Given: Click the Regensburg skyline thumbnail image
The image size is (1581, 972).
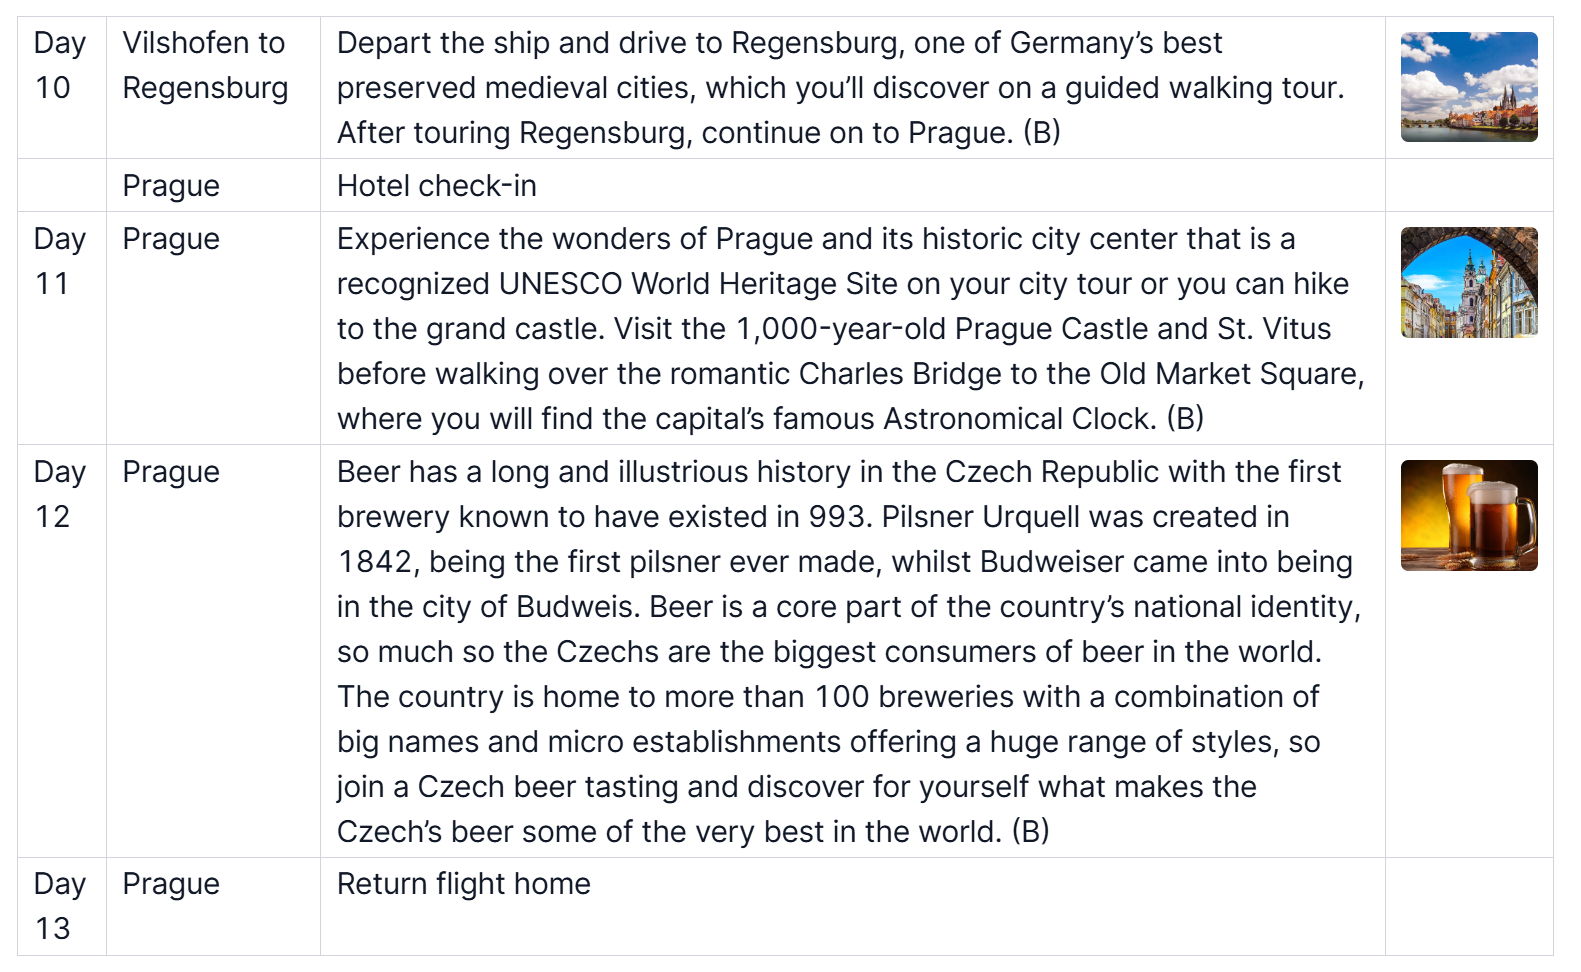Looking at the screenshot, I should pyautogui.click(x=1468, y=87).
